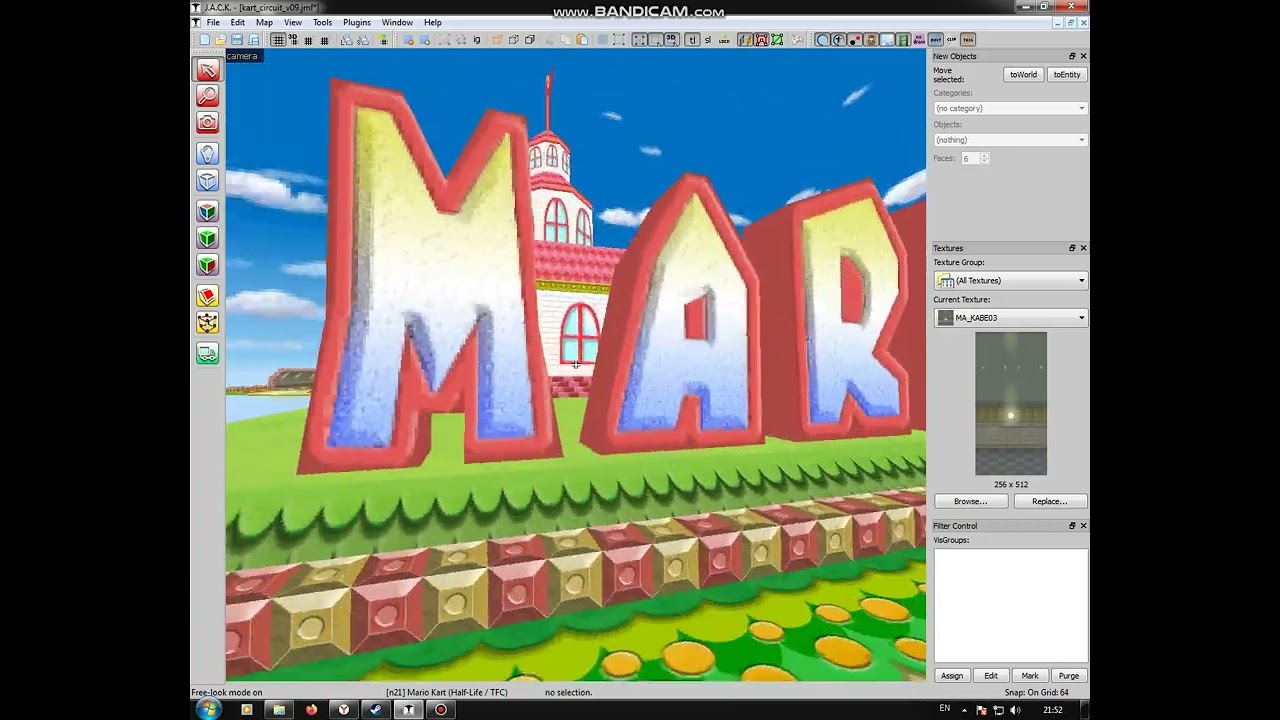Toggle the TRIG texture button
Viewport: 1280px width, 720px height.
click(968, 40)
